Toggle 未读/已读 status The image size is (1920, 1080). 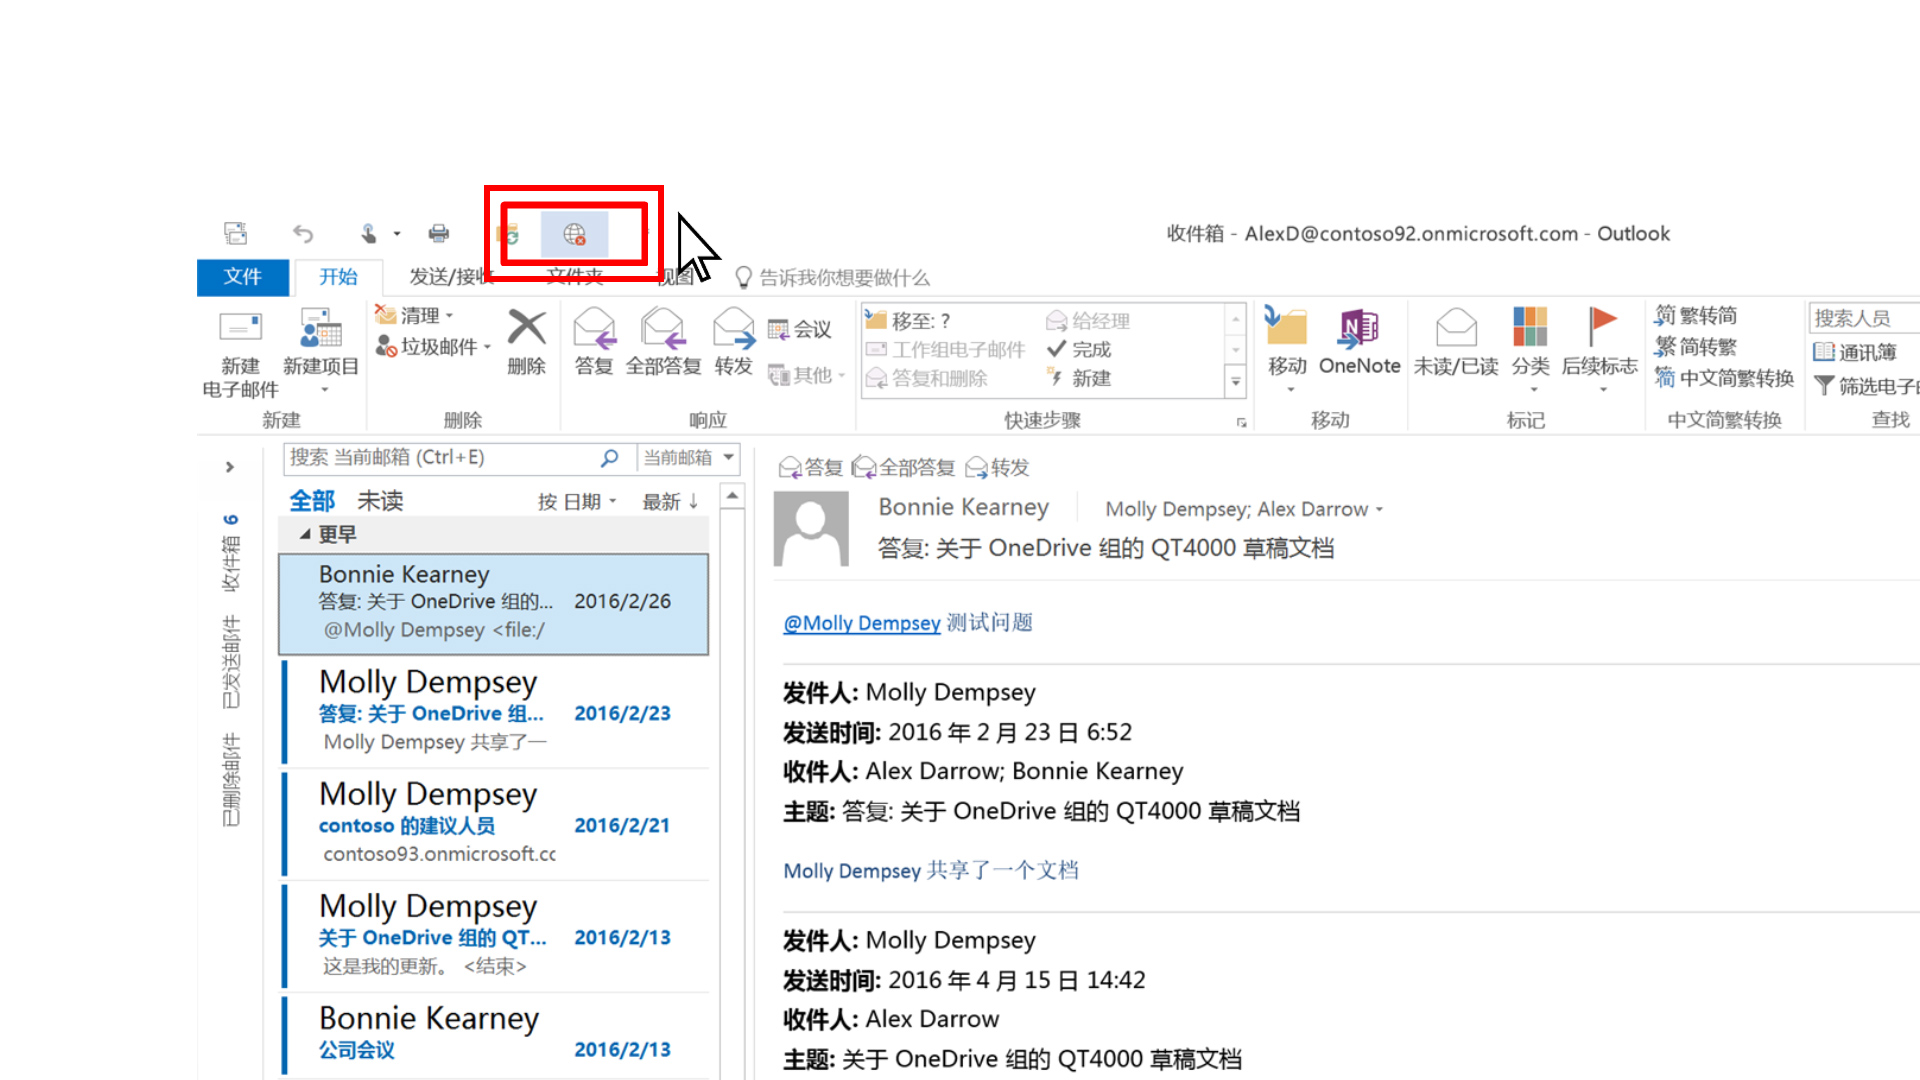coord(1456,341)
